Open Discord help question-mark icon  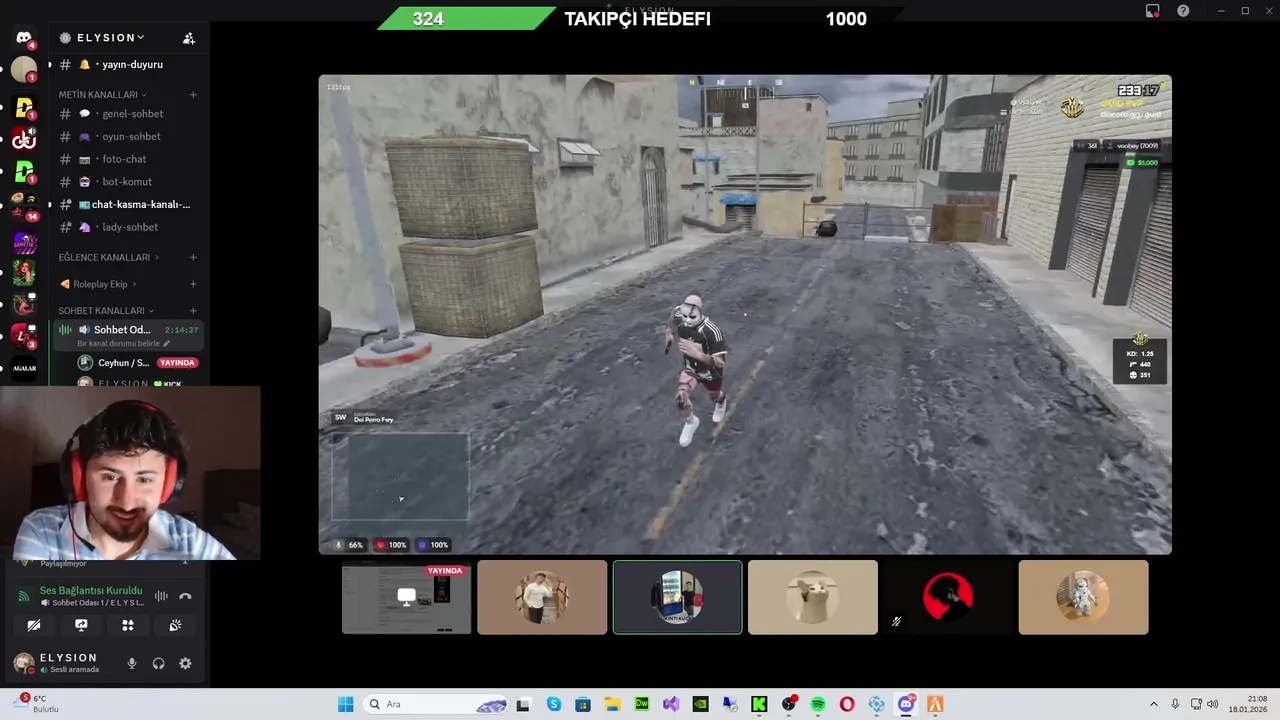[1183, 11]
